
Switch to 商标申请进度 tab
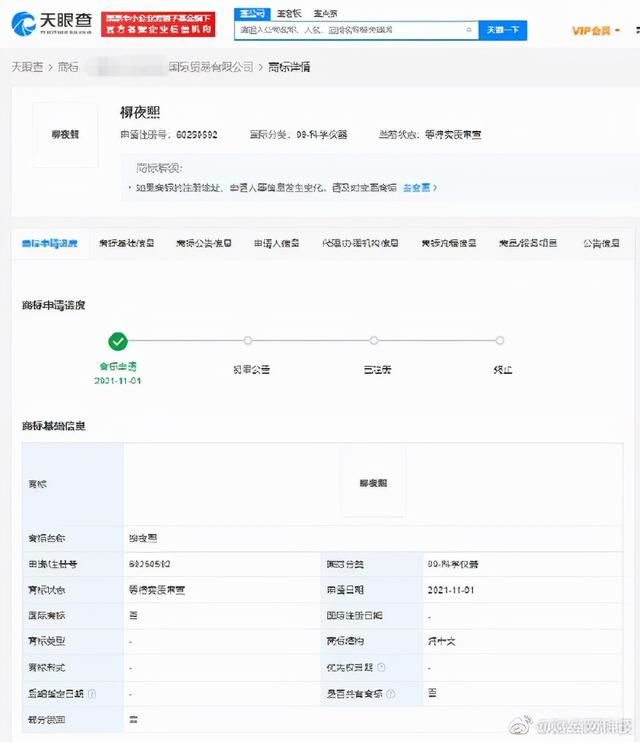[x=50, y=243]
